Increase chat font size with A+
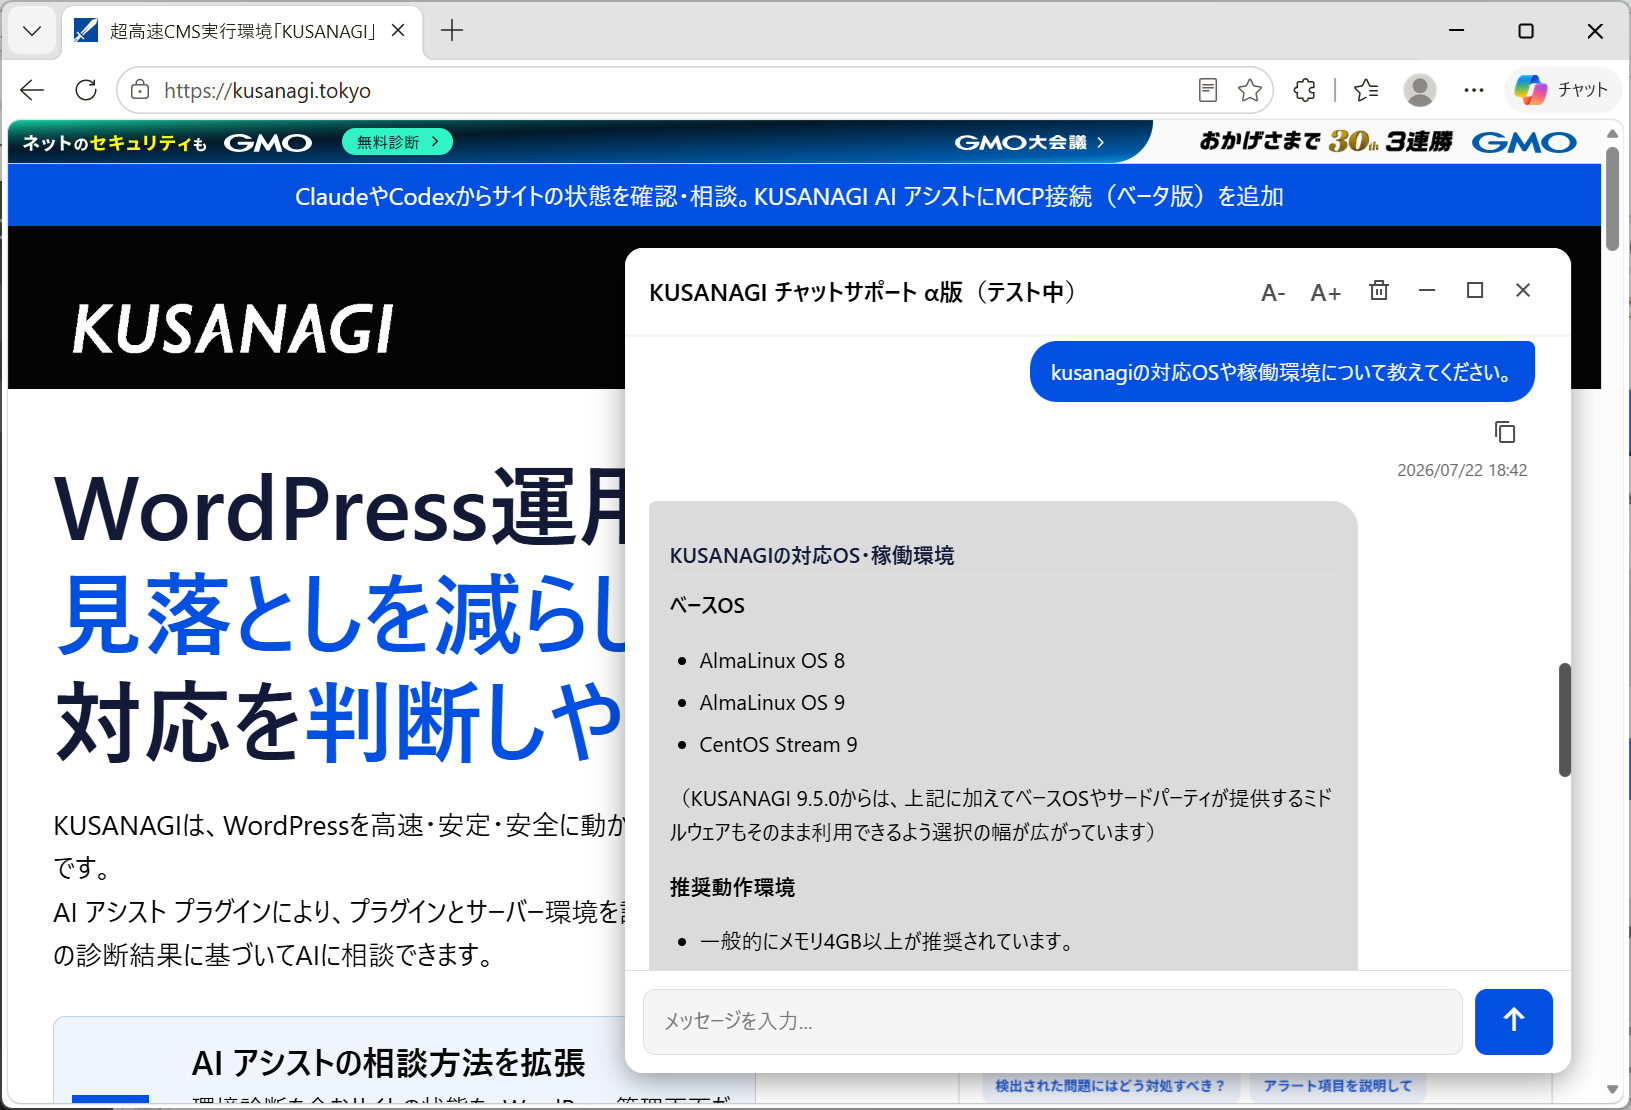Viewport: 1631px width, 1110px height. click(x=1326, y=293)
